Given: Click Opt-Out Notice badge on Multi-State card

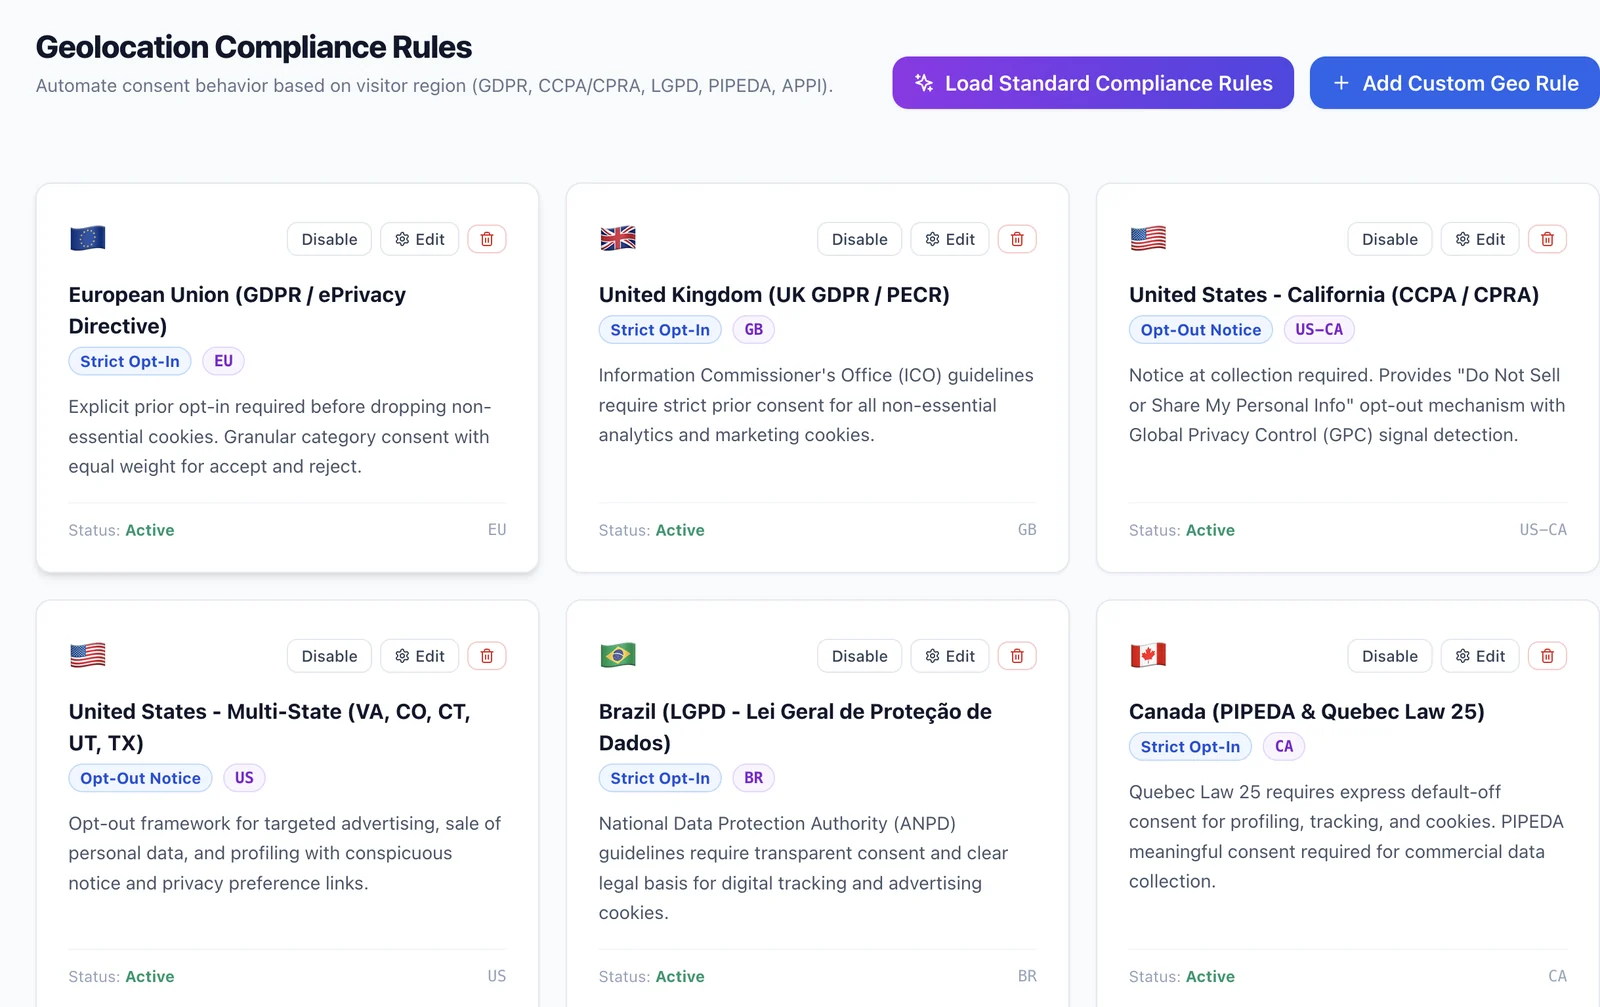Looking at the screenshot, I should click(140, 778).
